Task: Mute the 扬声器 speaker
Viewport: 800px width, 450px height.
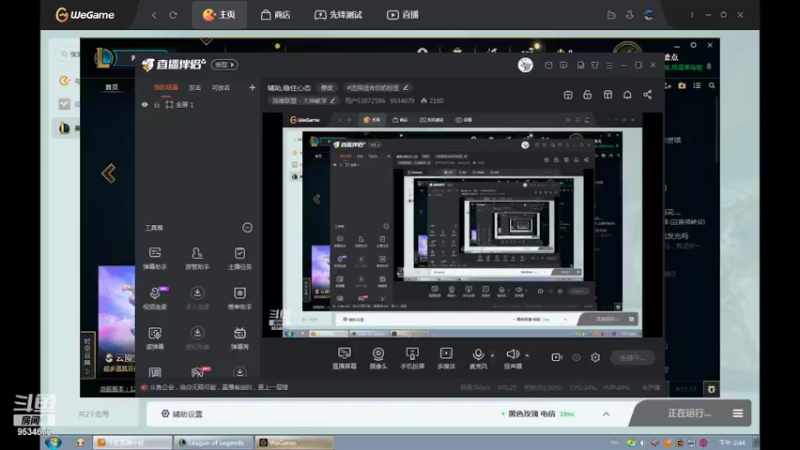Action: point(513,358)
